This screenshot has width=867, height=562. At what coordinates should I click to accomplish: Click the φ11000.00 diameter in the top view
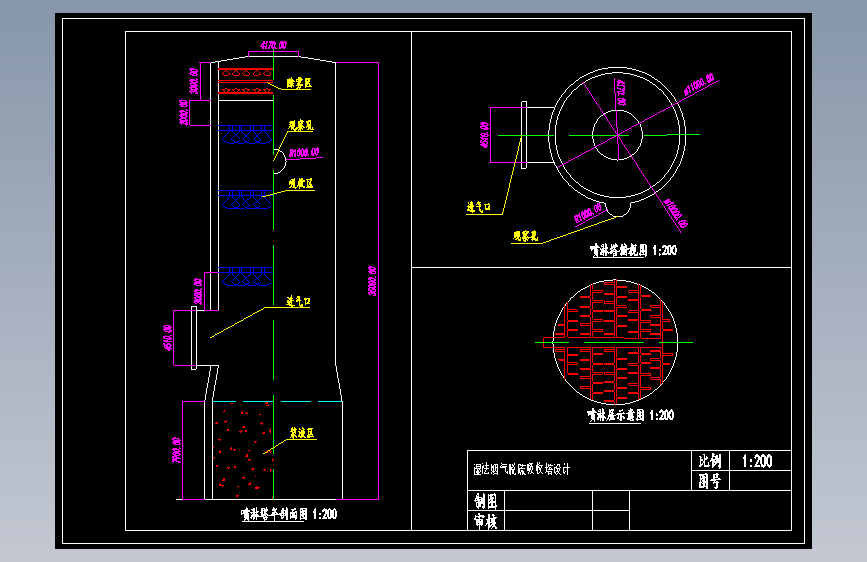[699, 85]
